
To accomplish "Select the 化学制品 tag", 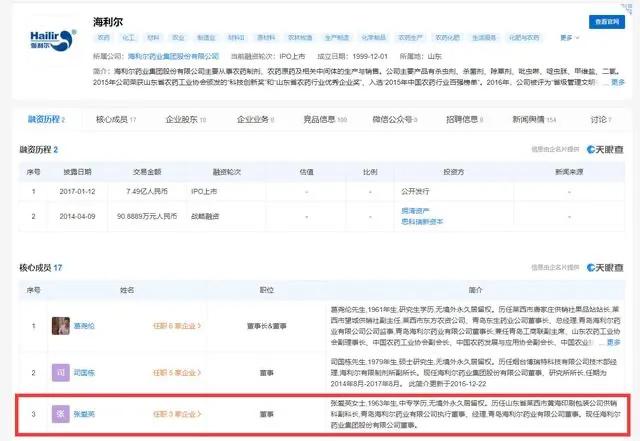I will click(x=373, y=38).
